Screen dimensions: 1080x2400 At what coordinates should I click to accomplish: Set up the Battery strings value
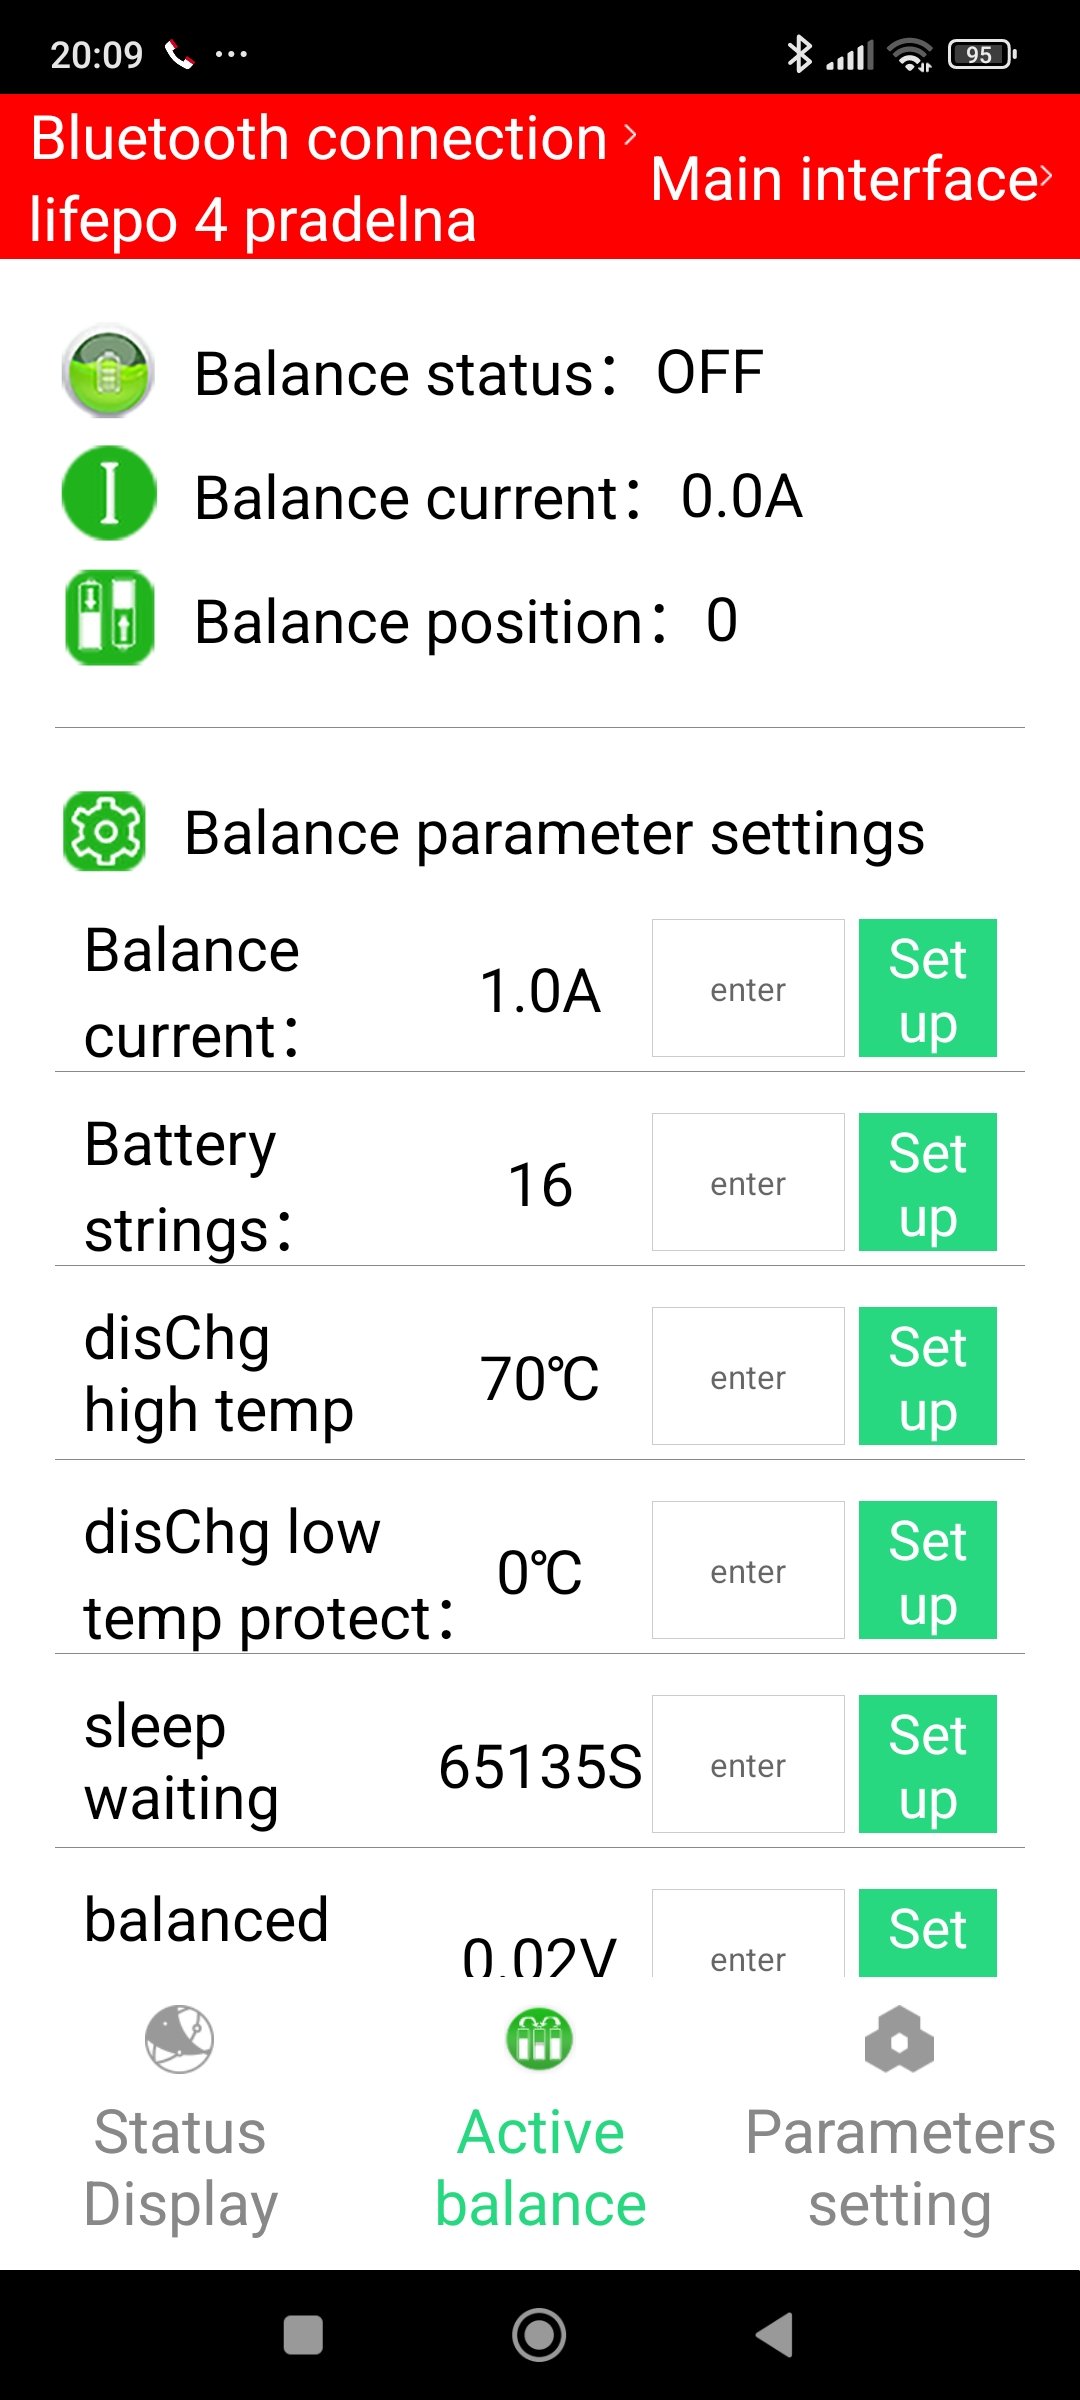(928, 1182)
